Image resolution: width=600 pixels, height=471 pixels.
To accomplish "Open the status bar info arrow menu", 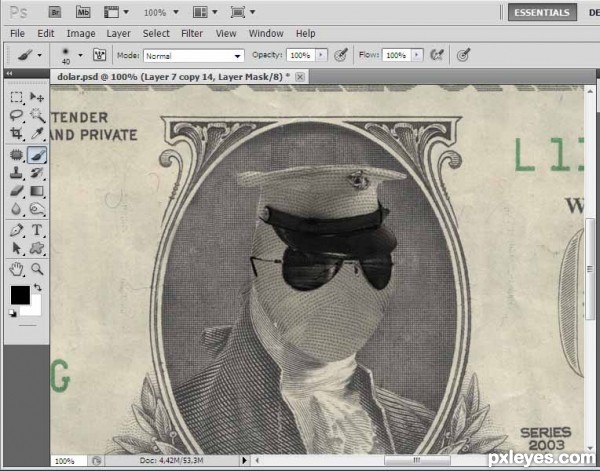I will pyautogui.click(x=245, y=461).
